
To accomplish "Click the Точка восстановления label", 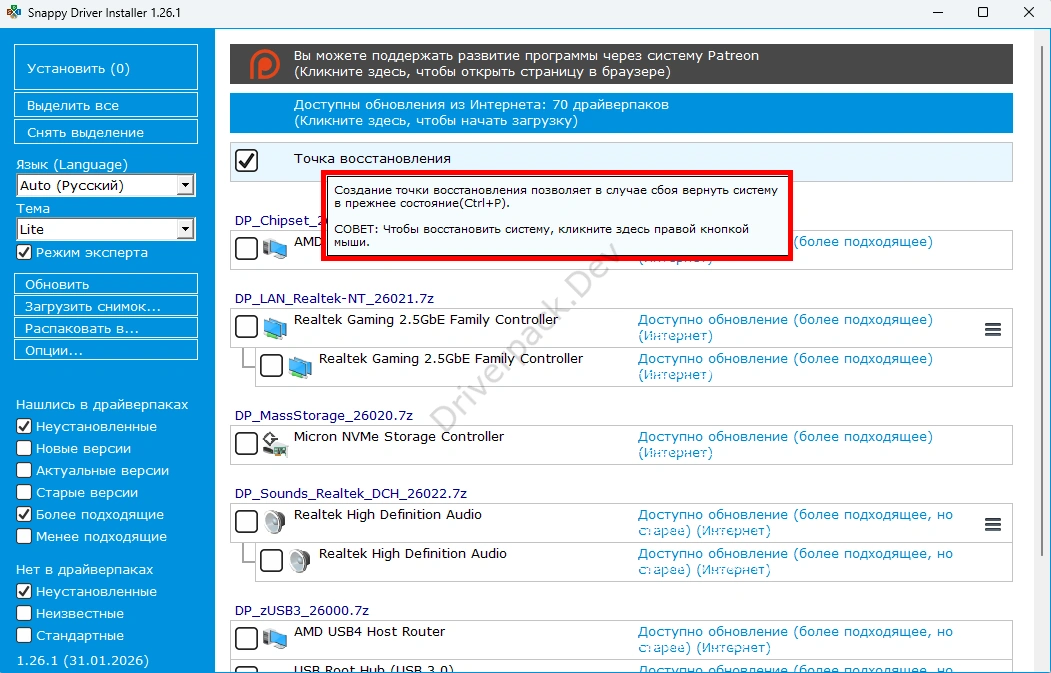I will click(x=372, y=159).
